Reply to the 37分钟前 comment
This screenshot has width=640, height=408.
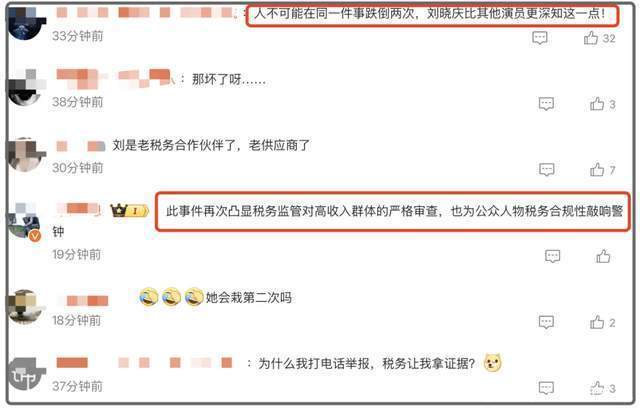(546, 388)
